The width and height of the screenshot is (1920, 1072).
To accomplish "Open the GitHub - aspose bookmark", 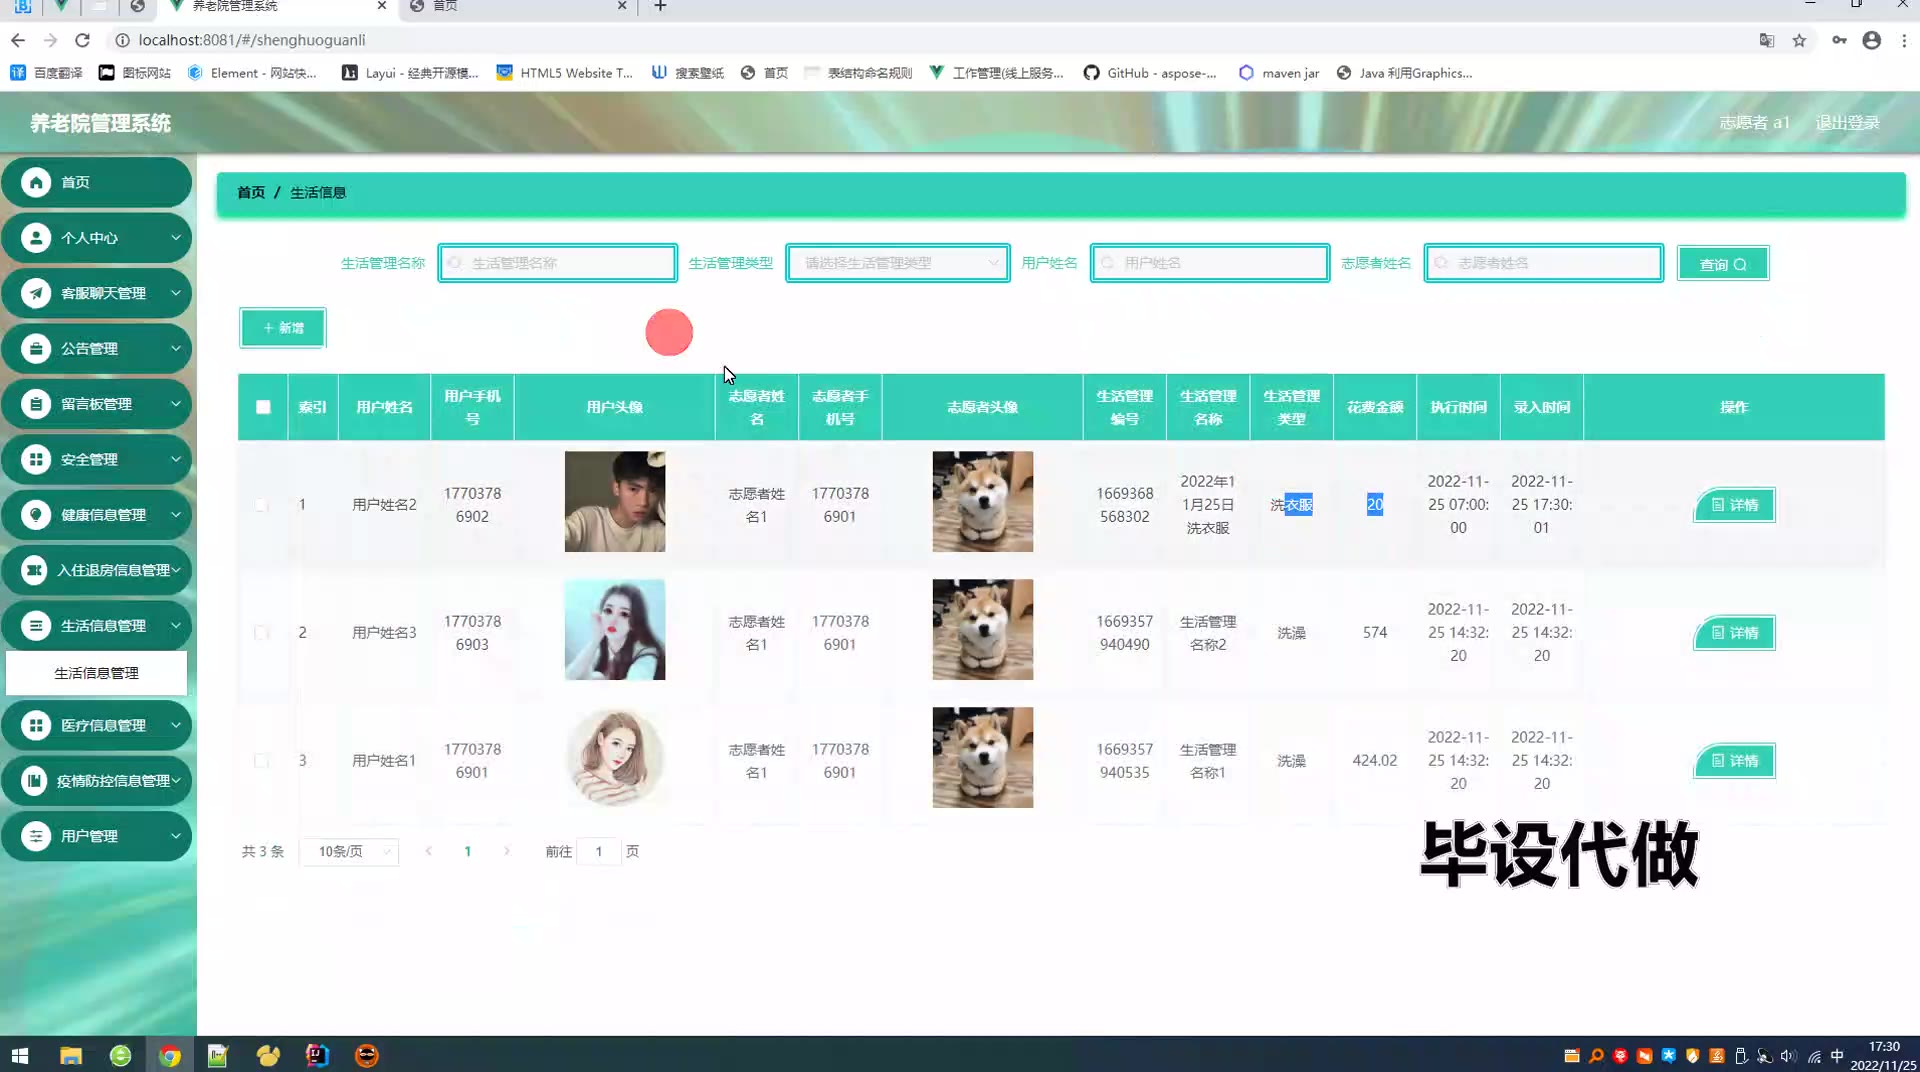I will pyautogui.click(x=1150, y=73).
